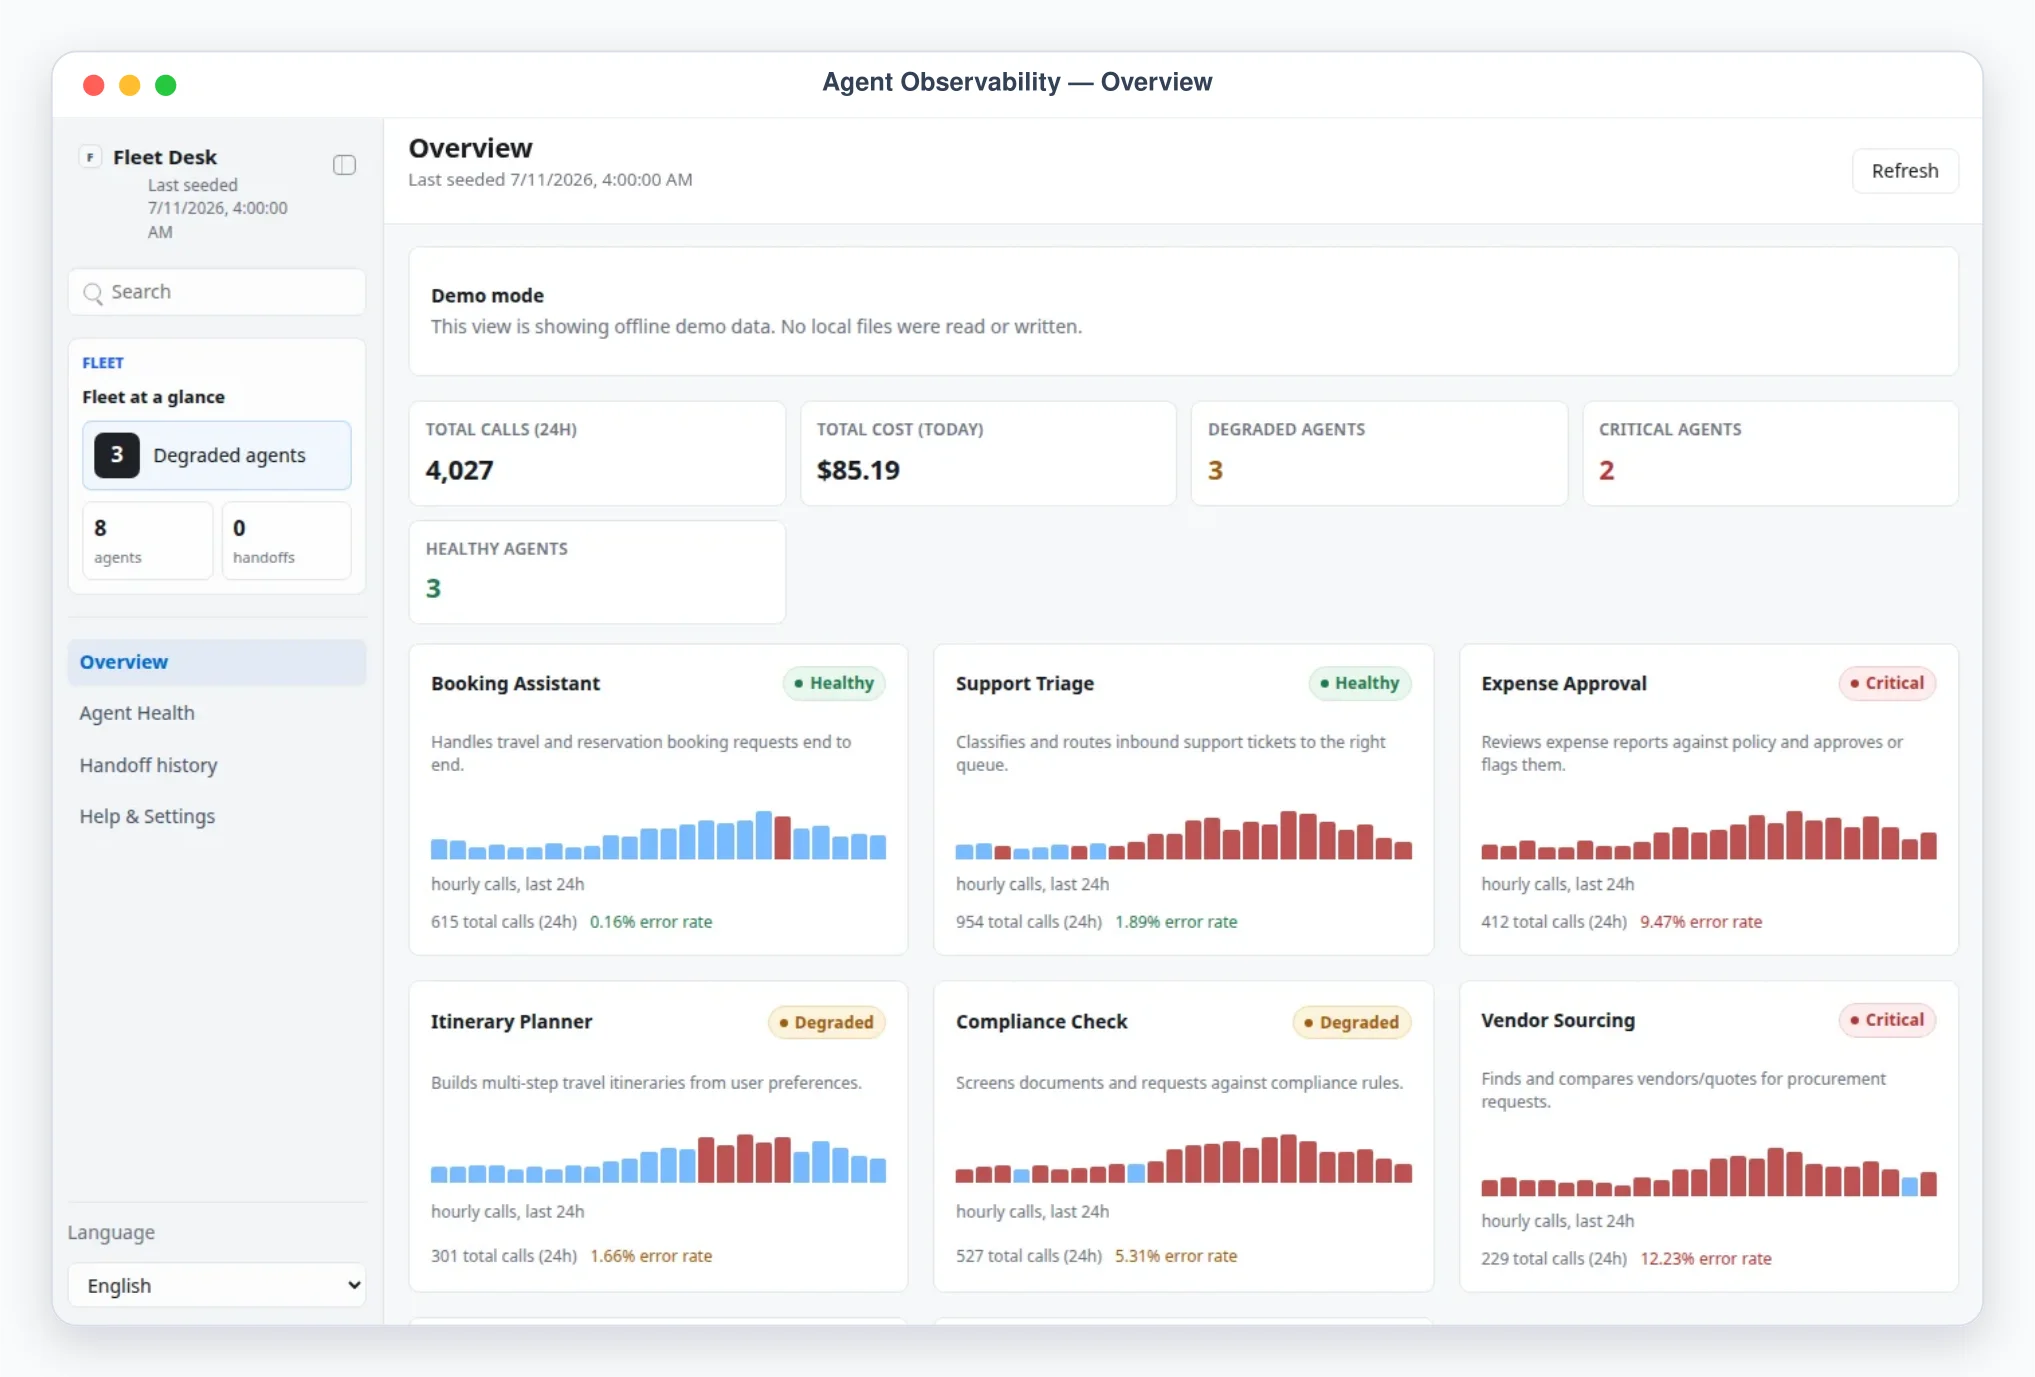Screen dimensions: 2035x1377
Task: Click the Critical badge on Expense Approval
Action: click(x=1887, y=683)
